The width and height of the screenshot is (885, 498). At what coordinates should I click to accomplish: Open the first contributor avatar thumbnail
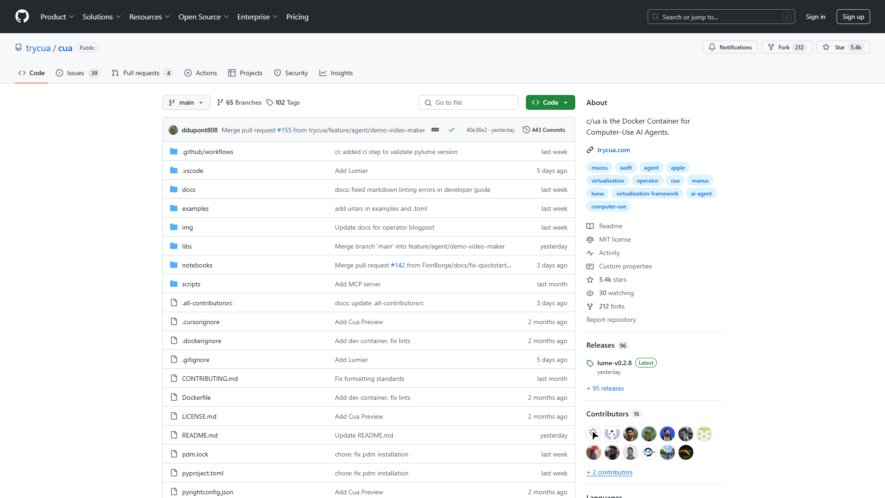tap(593, 434)
